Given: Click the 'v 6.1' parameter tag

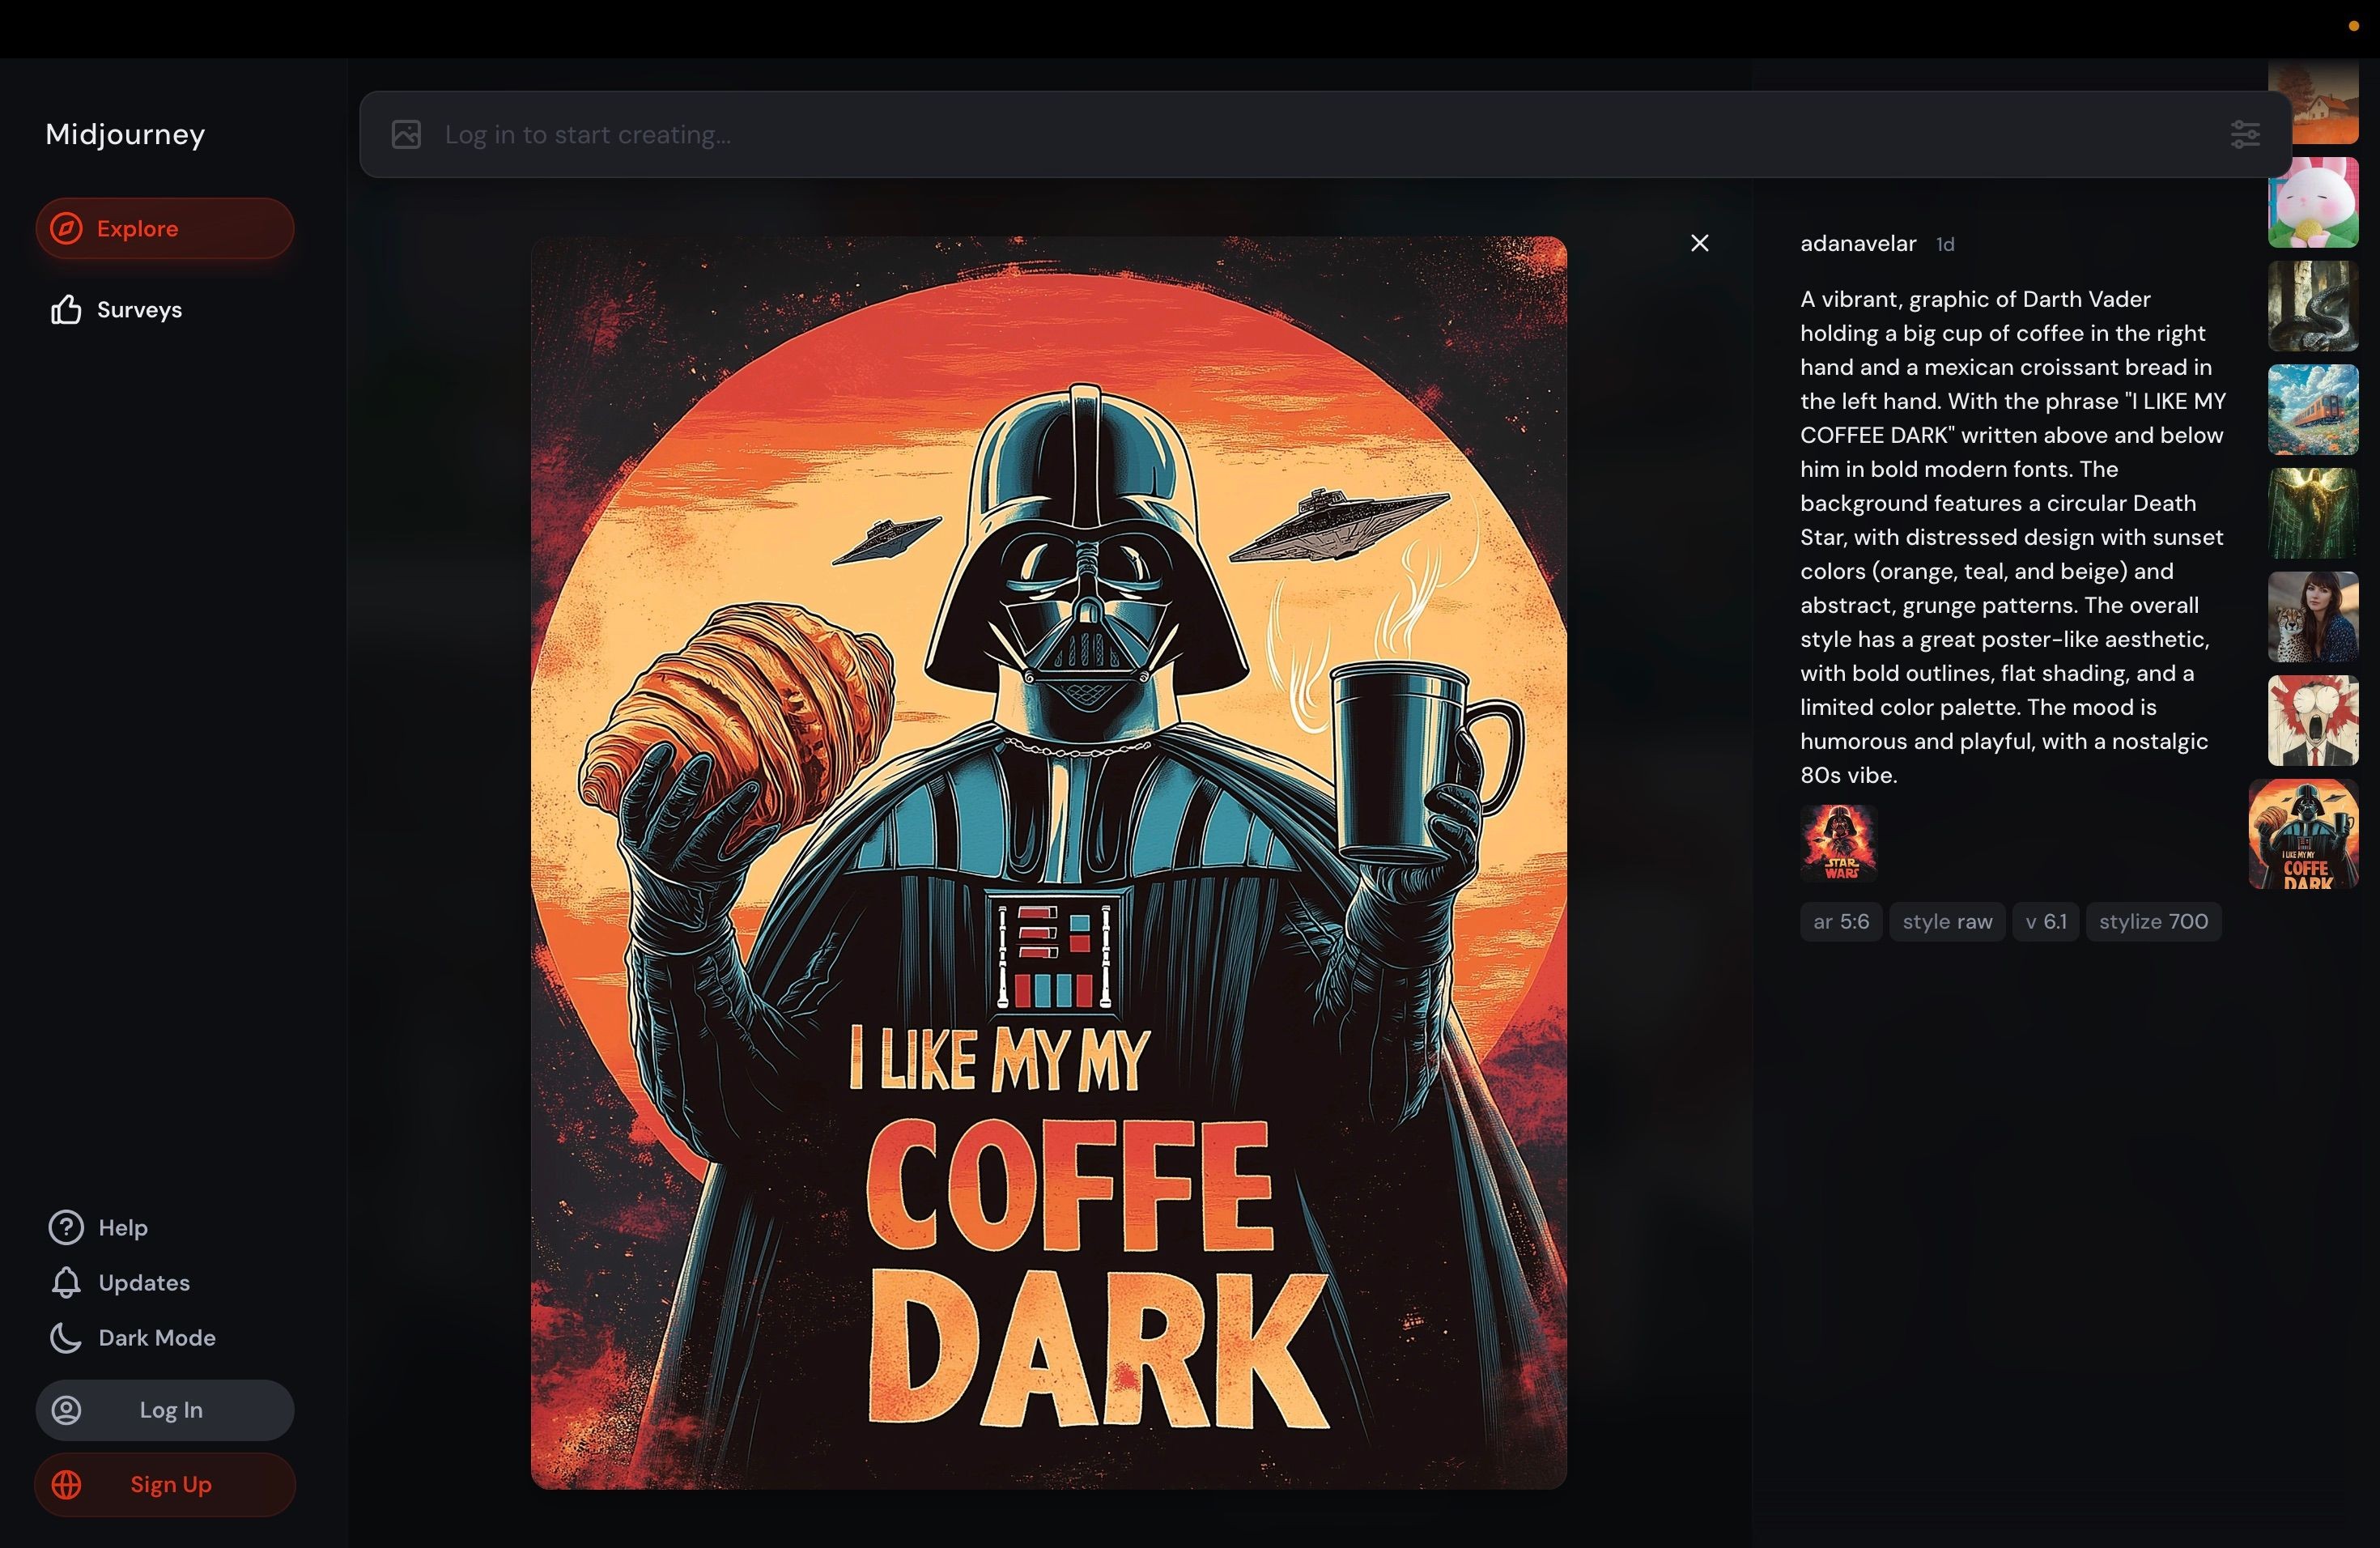Looking at the screenshot, I should tap(2045, 921).
